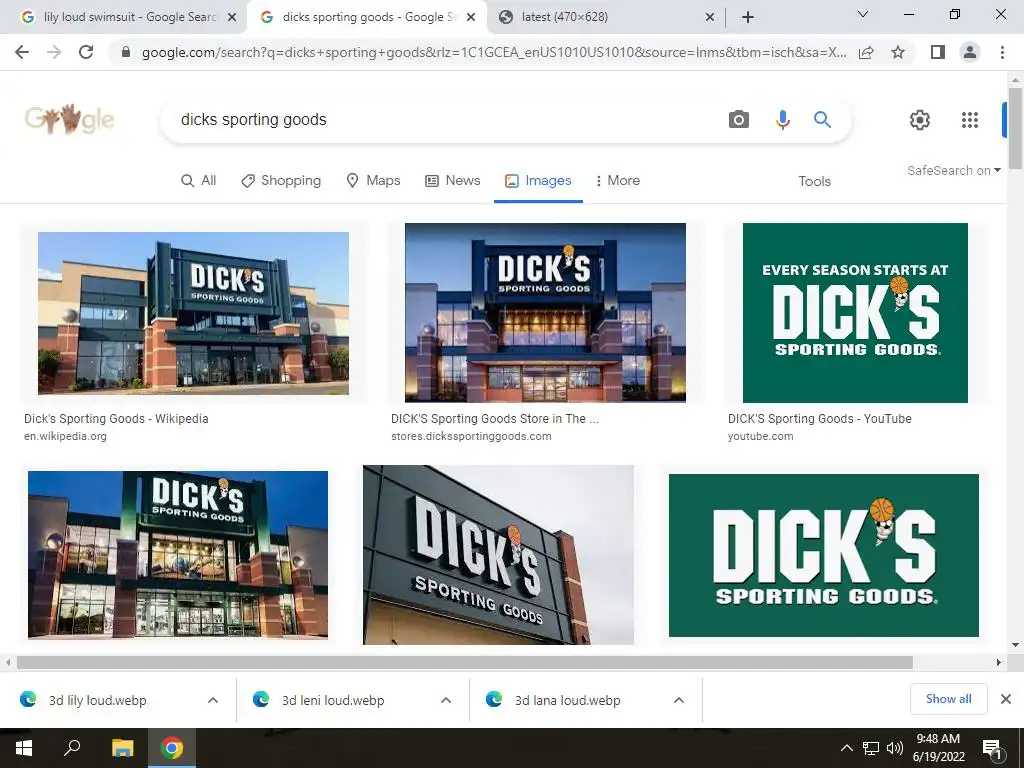Image resolution: width=1024 pixels, height=768 pixels.
Task: Open Google quick settings gear
Action: 920,120
